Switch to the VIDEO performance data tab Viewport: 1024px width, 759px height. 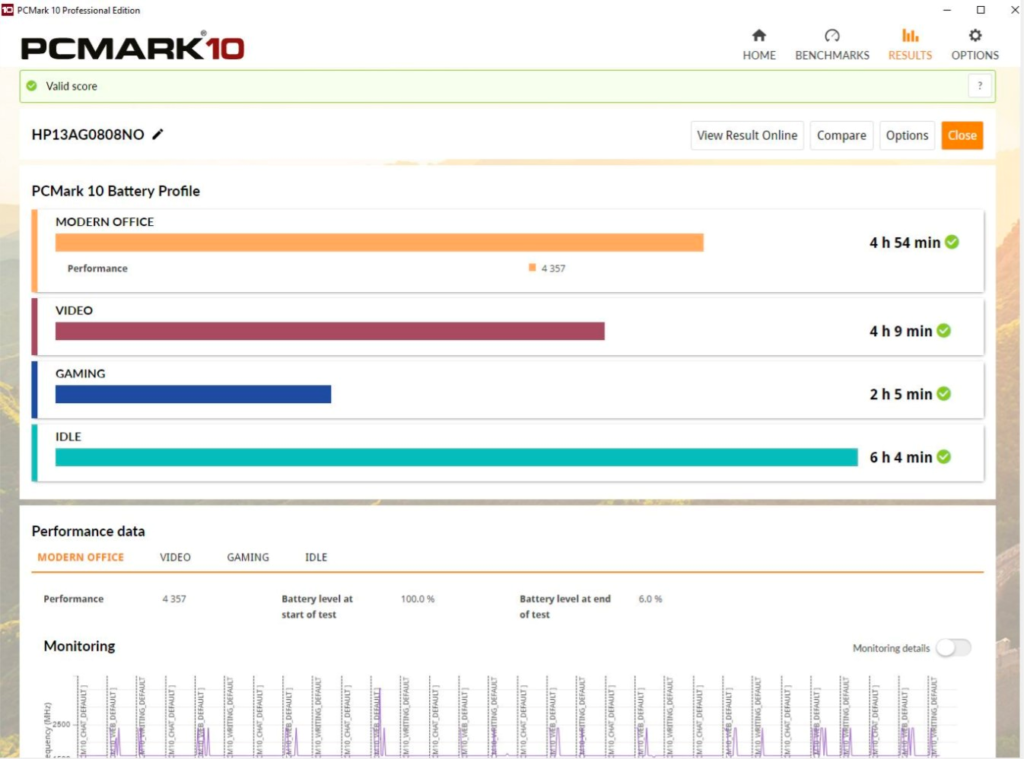pos(175,557)
